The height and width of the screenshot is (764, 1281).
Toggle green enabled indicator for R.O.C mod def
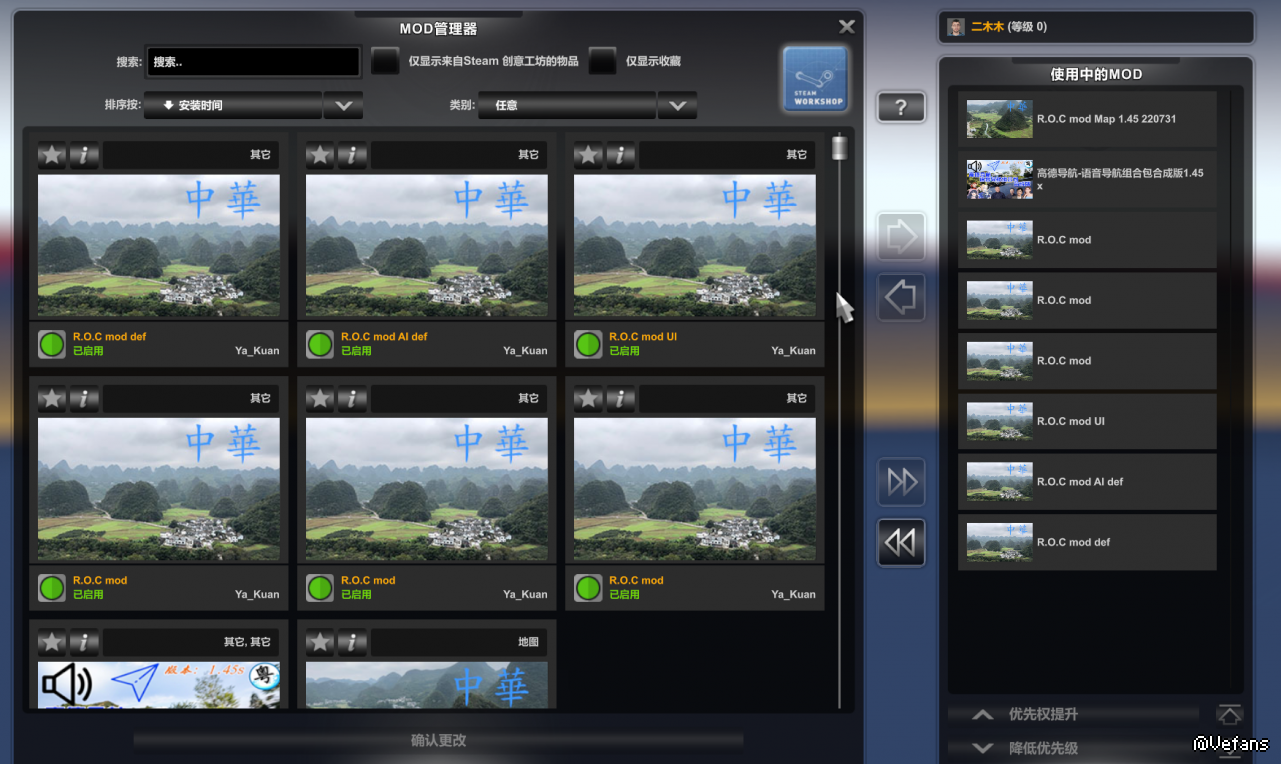coord(52,344)
